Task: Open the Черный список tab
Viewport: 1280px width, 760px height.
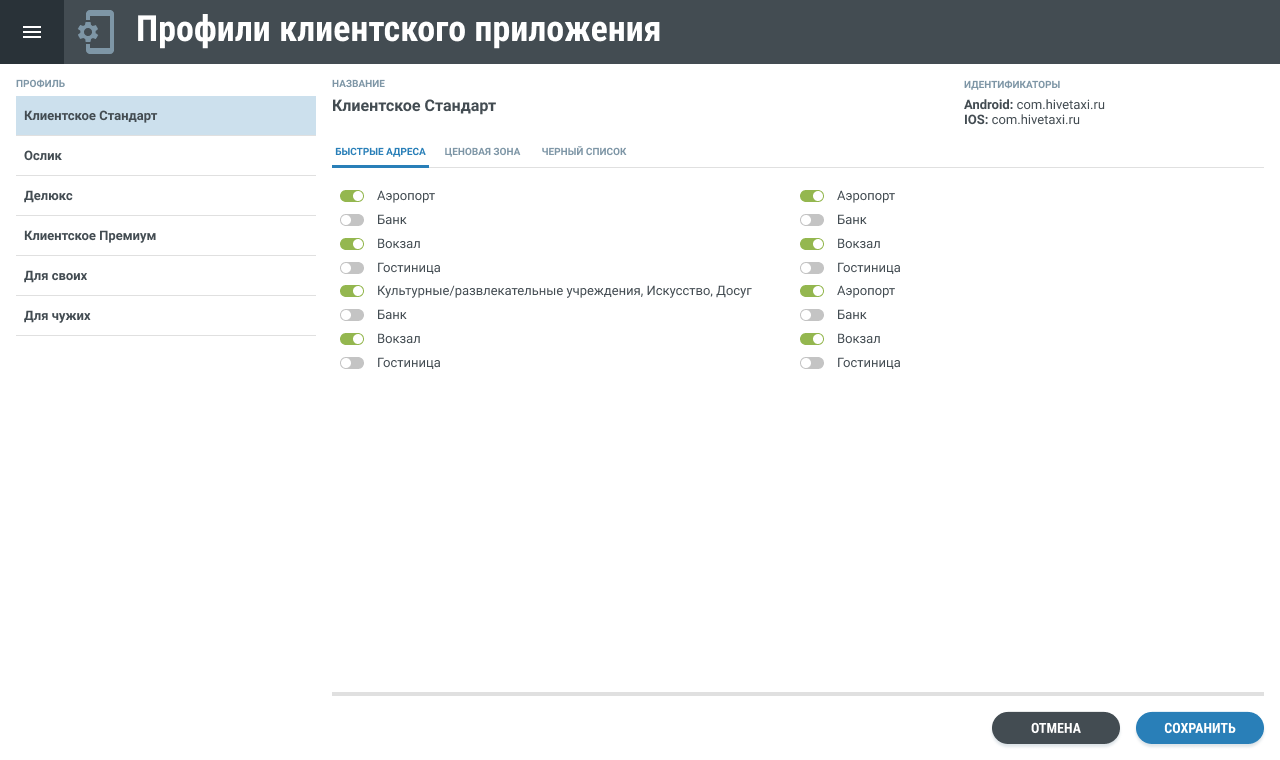Action: (584, 152)
